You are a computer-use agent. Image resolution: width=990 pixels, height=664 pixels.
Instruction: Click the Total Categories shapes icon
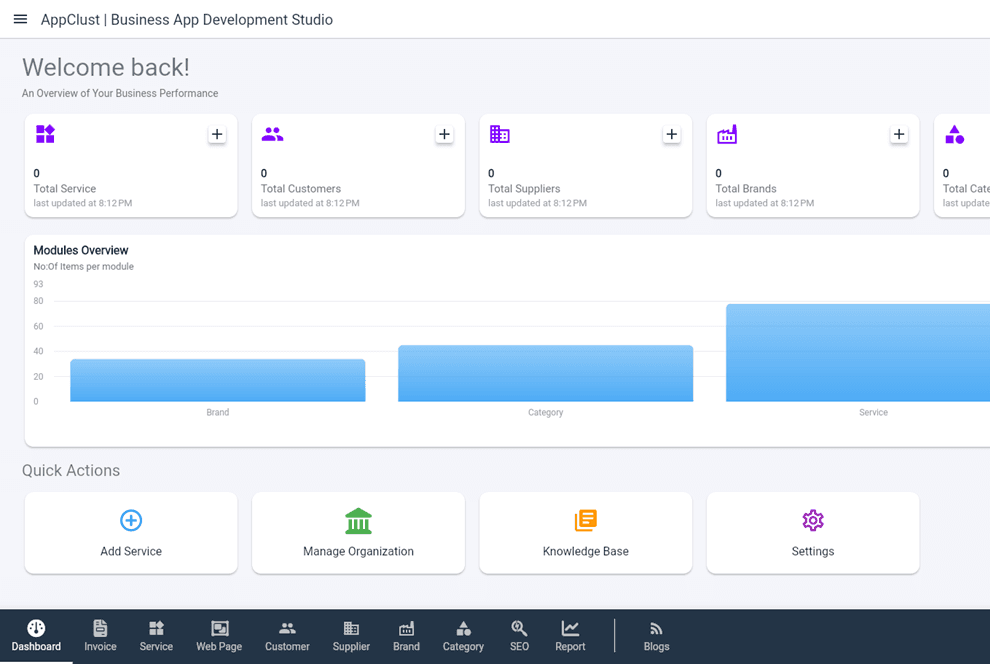pos(954,134)
